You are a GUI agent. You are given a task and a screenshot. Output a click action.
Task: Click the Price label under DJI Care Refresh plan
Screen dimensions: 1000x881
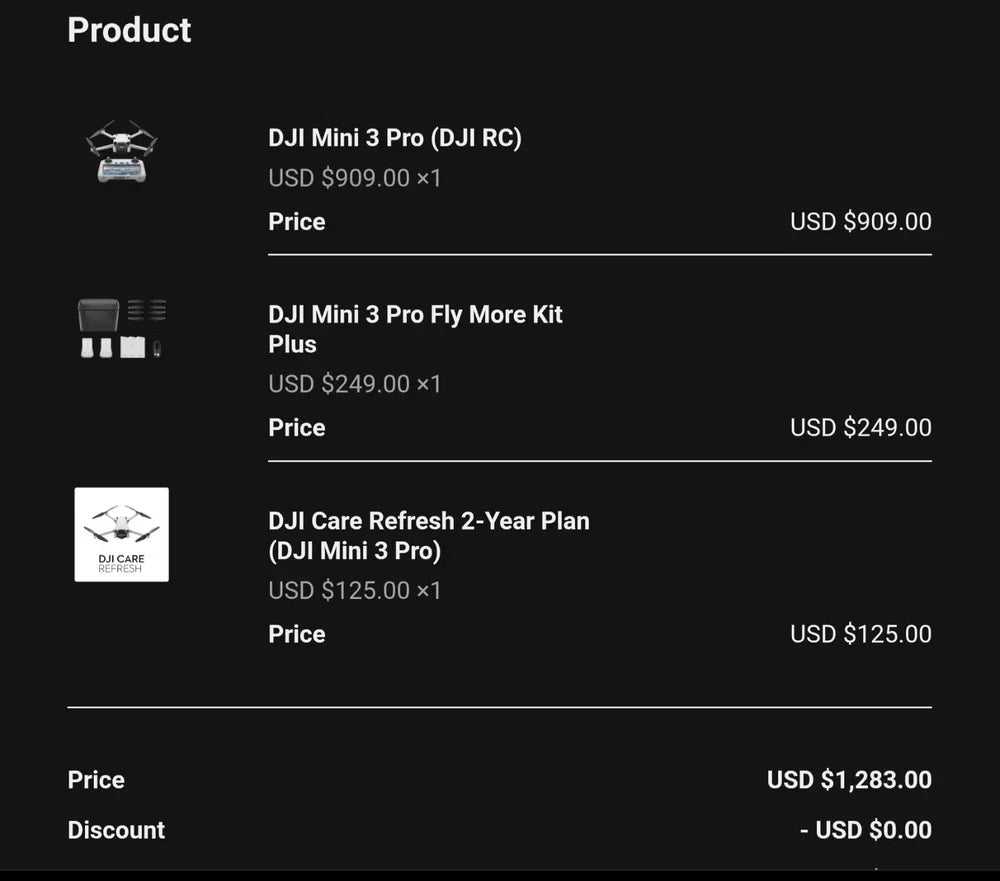297,634
